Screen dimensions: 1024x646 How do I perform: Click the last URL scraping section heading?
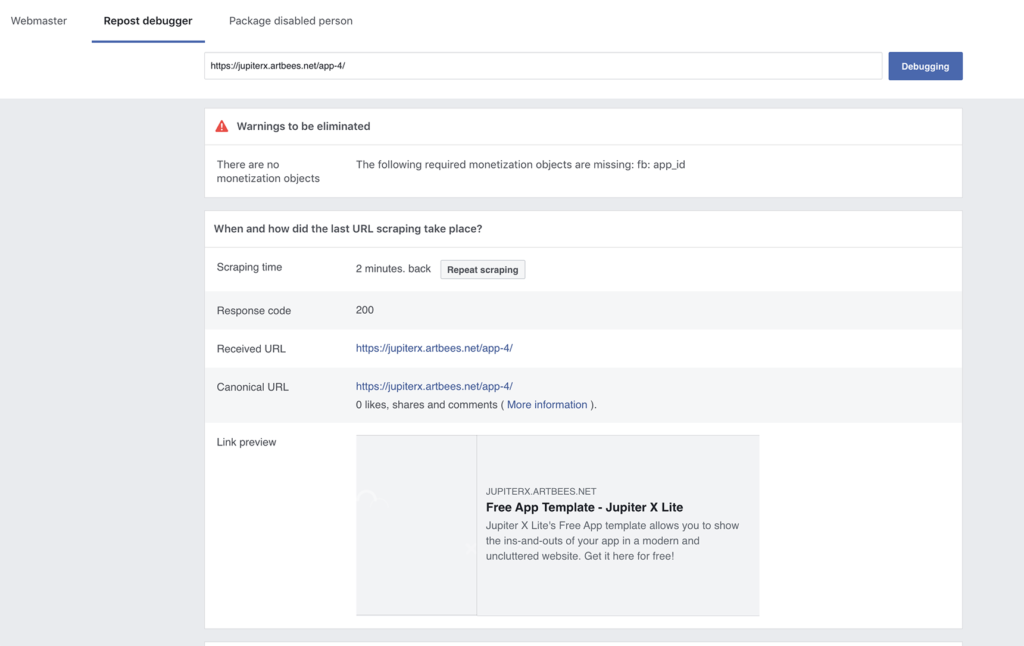[348, 229]
